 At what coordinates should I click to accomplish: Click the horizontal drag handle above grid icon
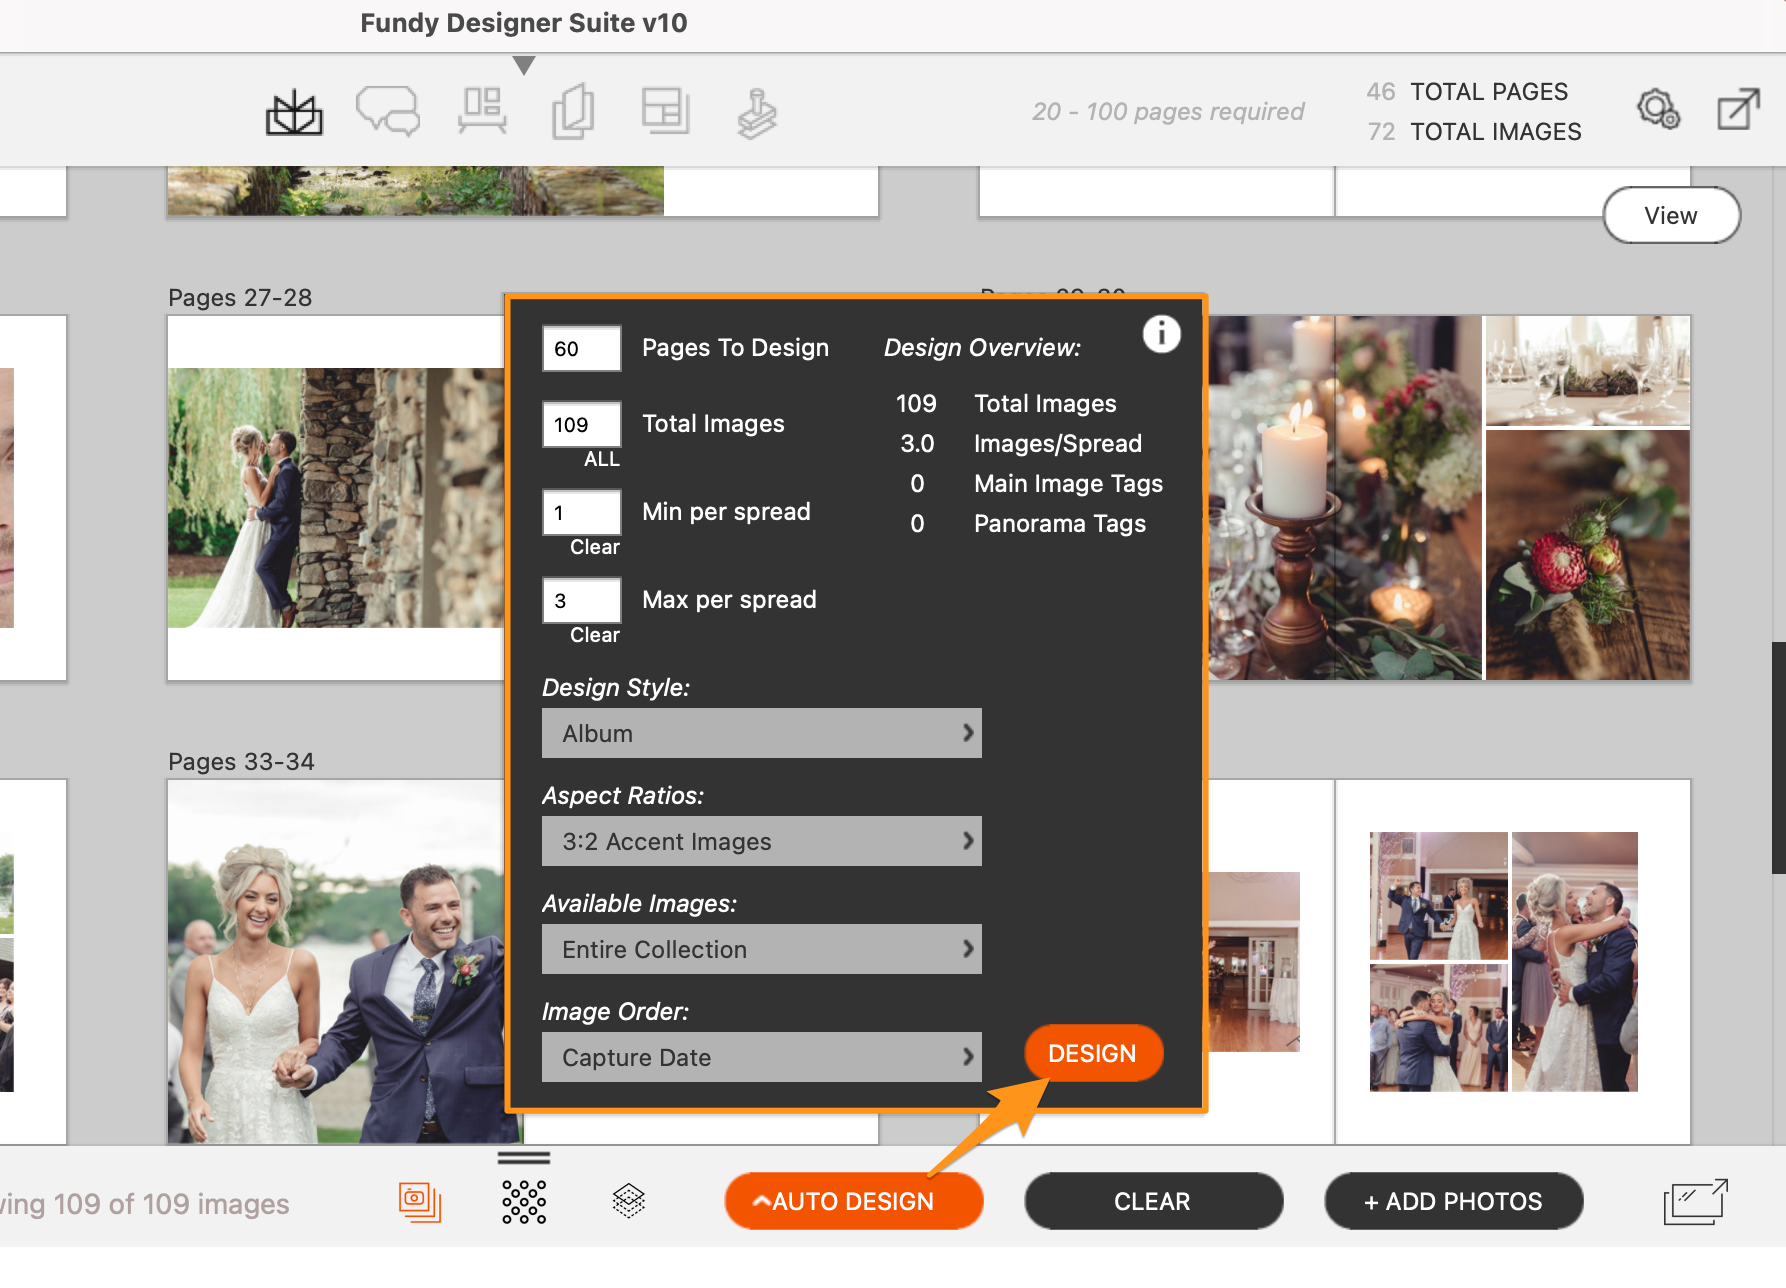click(x=524, y=1158)
